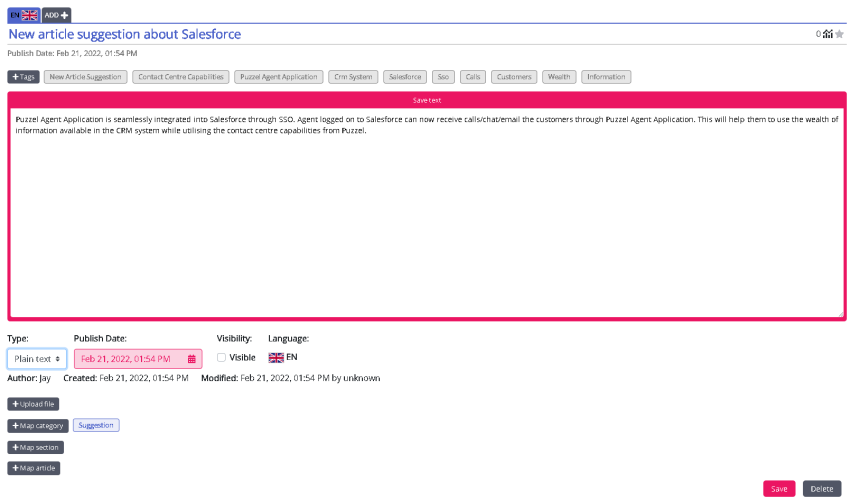The width and height of the screenshot is (851, 500).
Task: Select the Calls tag
Action: pos(473,77)
